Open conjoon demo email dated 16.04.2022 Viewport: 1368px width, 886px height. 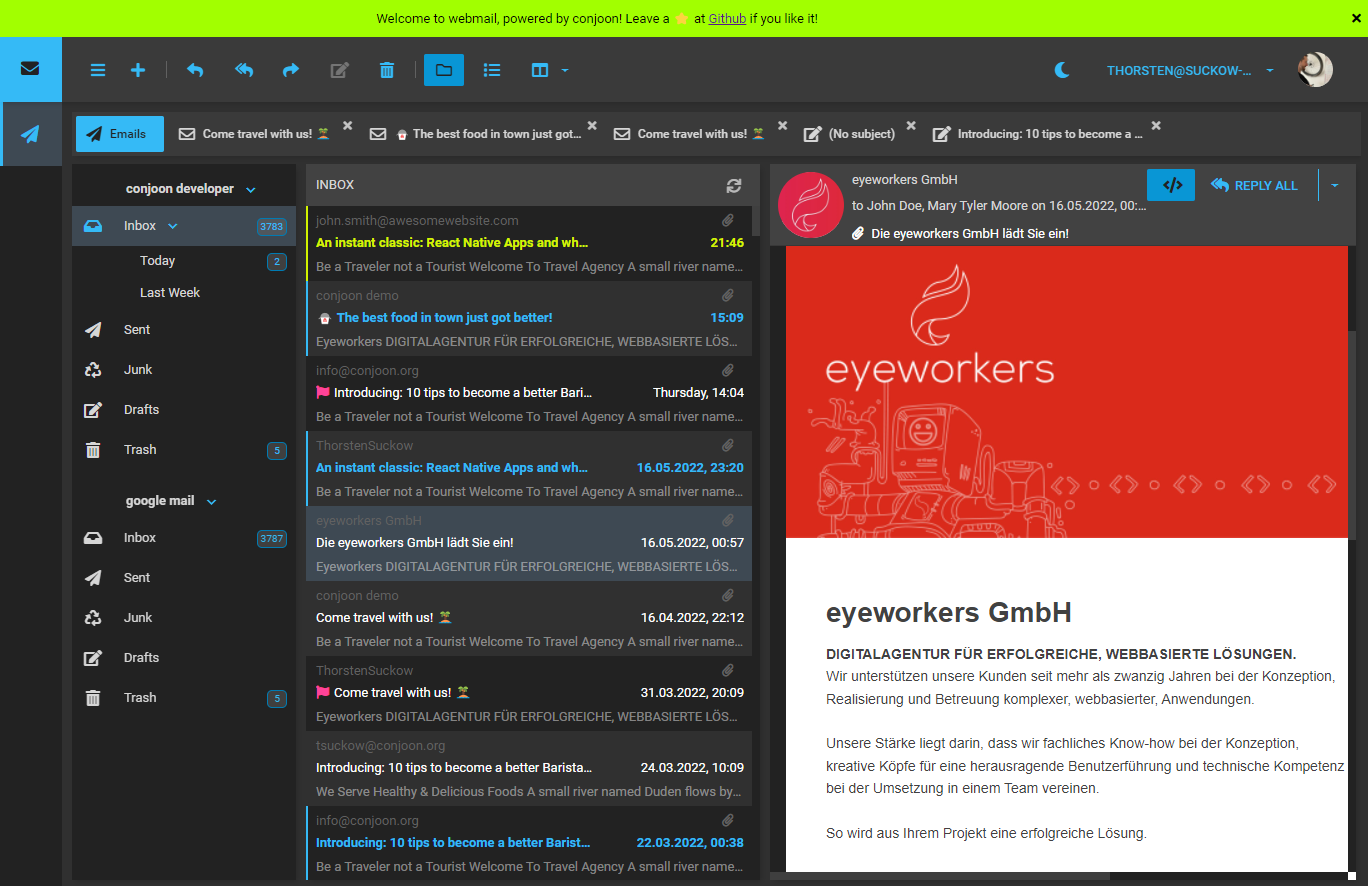529,619
